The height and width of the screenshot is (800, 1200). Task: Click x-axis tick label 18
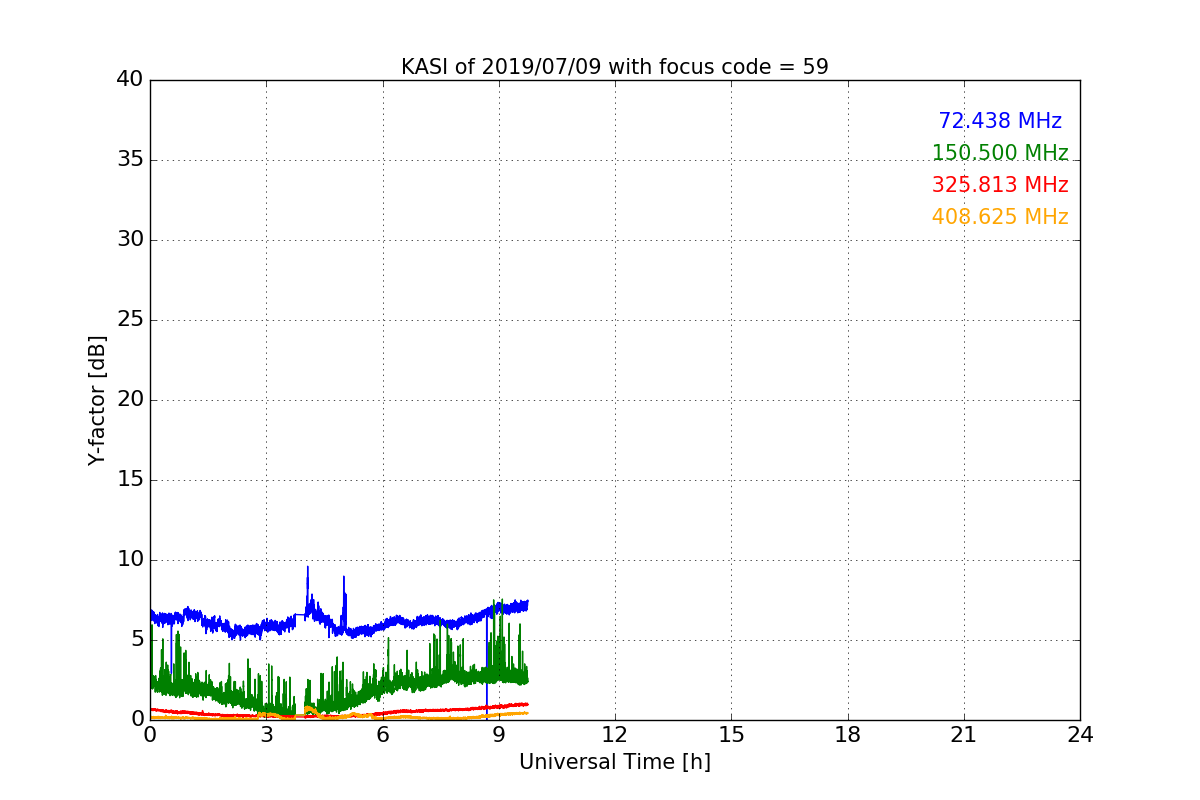pyautogui.click(x=848, y=735)
